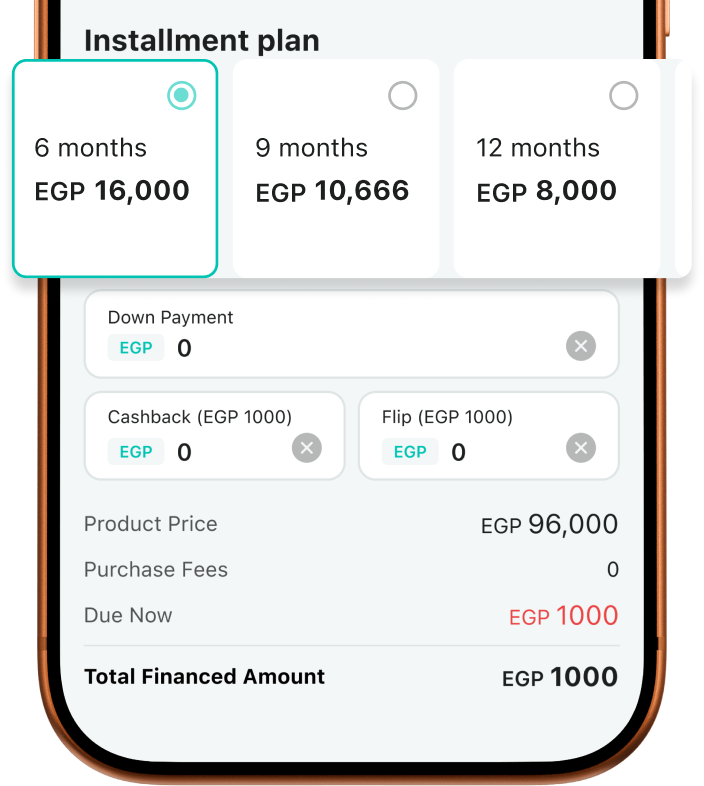Clear the Flip field value
This screenshot has height=786, width=704.
pos(581,448)
